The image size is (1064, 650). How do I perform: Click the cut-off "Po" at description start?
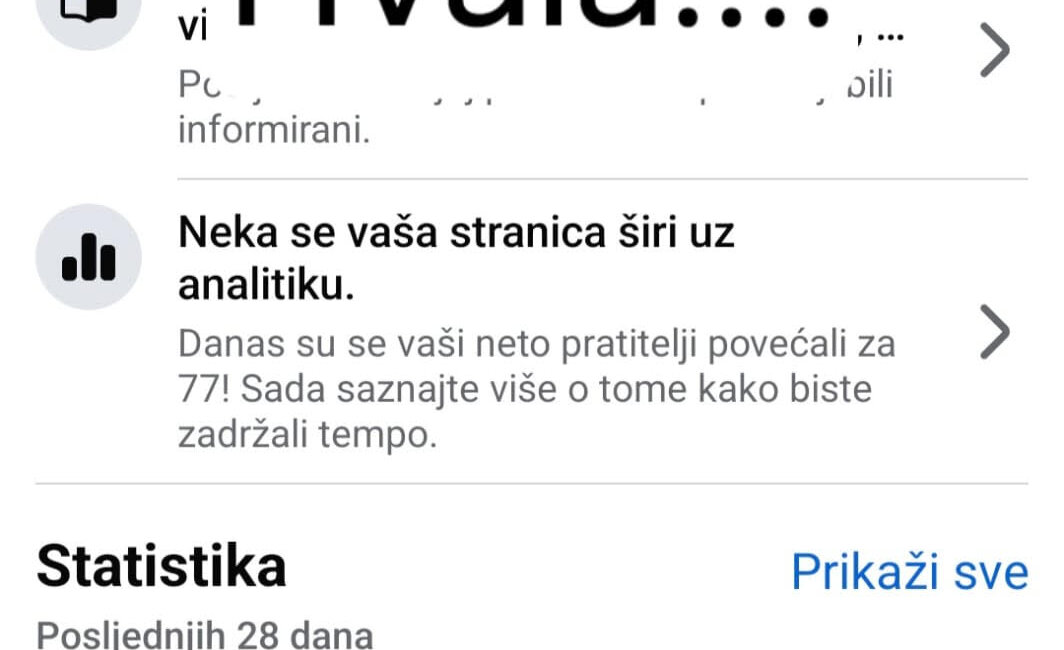tap(199, 85)
